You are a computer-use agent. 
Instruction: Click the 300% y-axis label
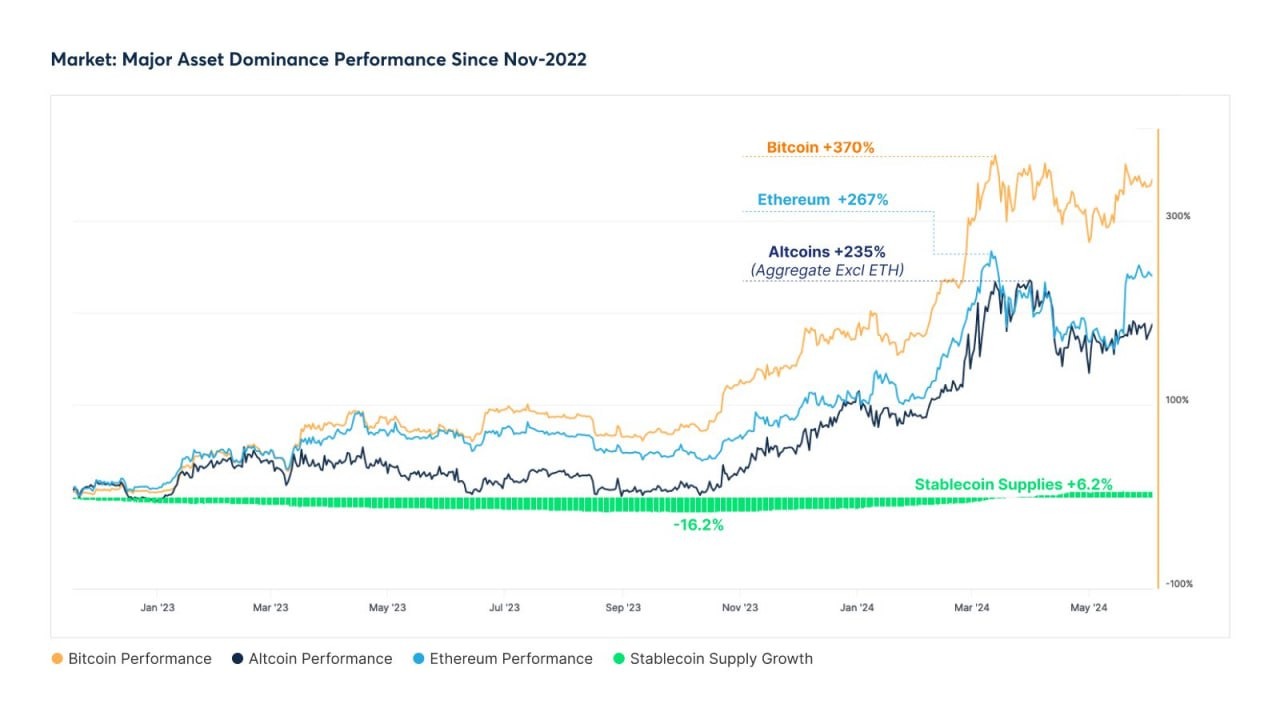1178,216
